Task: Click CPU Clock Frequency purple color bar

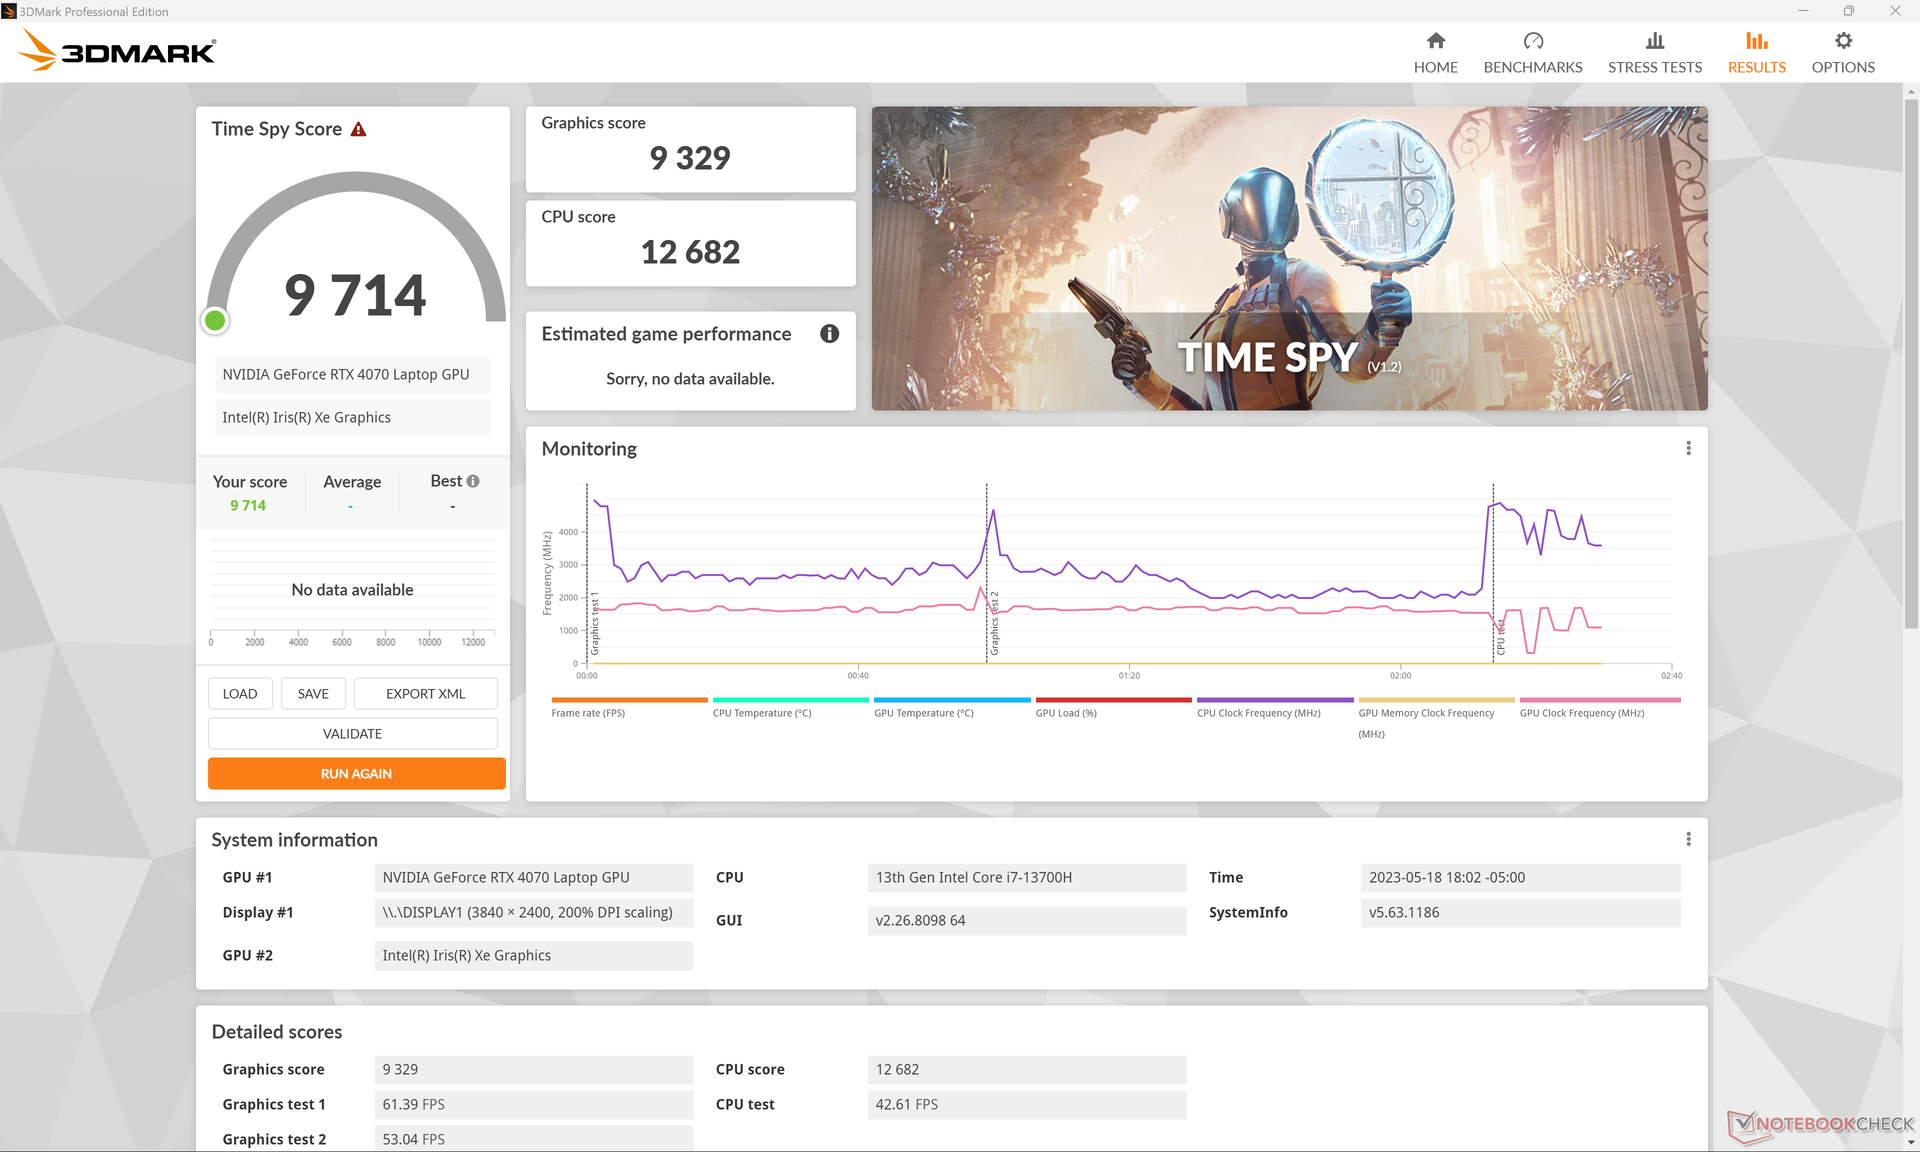Action: click(1274, 700)
